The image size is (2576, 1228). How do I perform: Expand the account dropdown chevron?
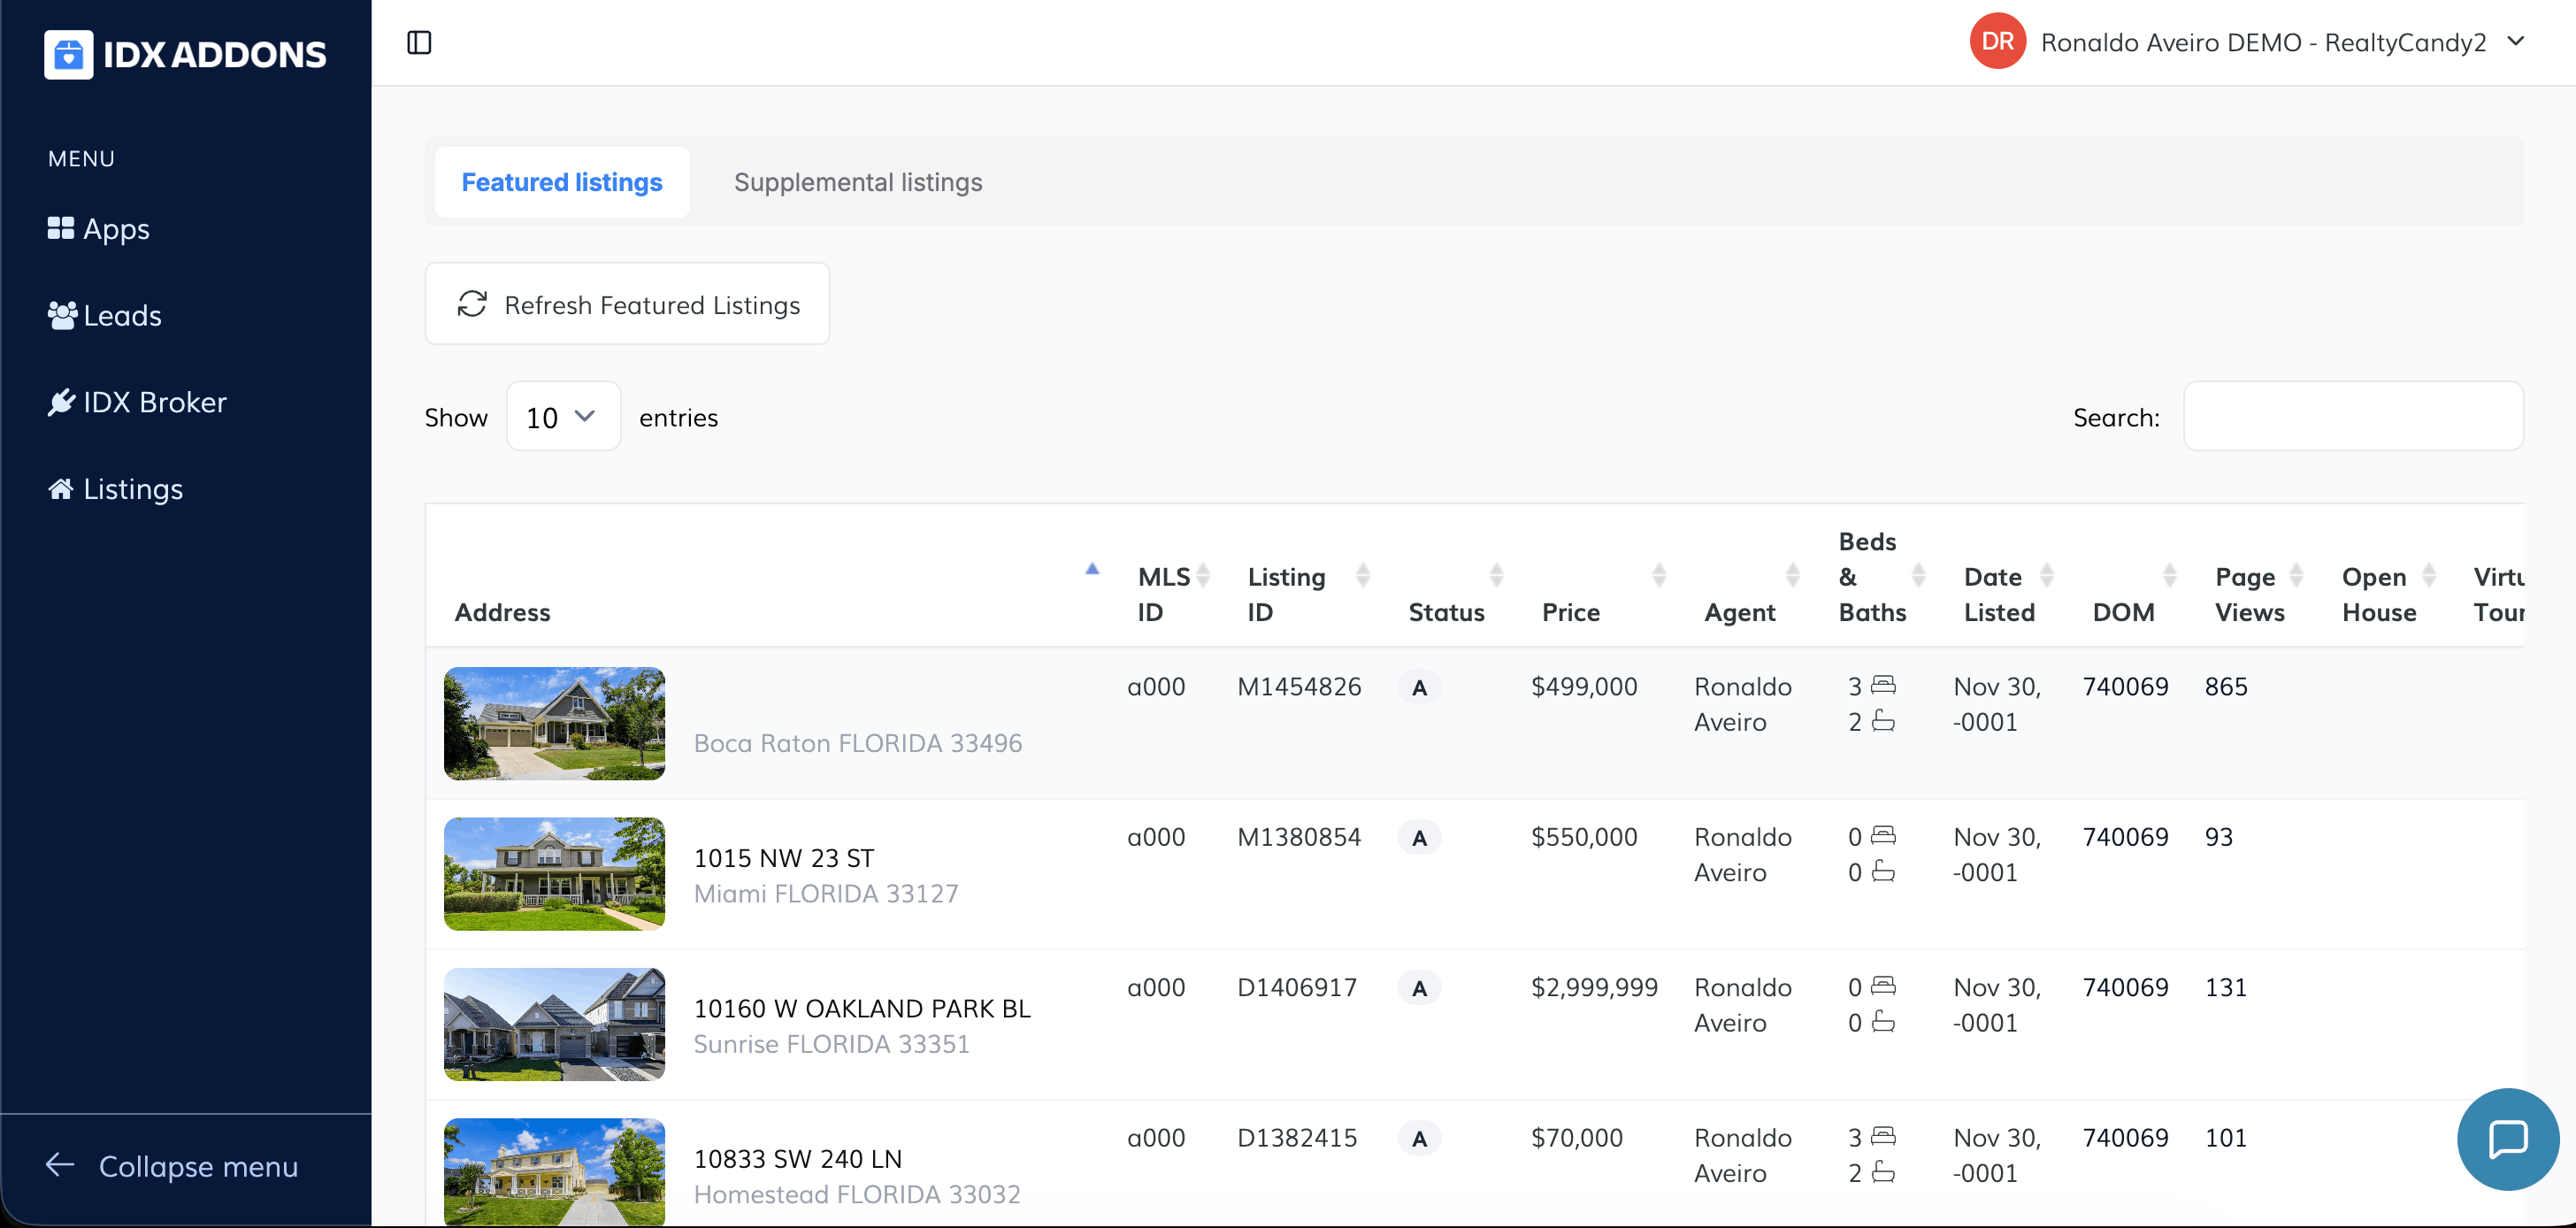pos(2517,42)
